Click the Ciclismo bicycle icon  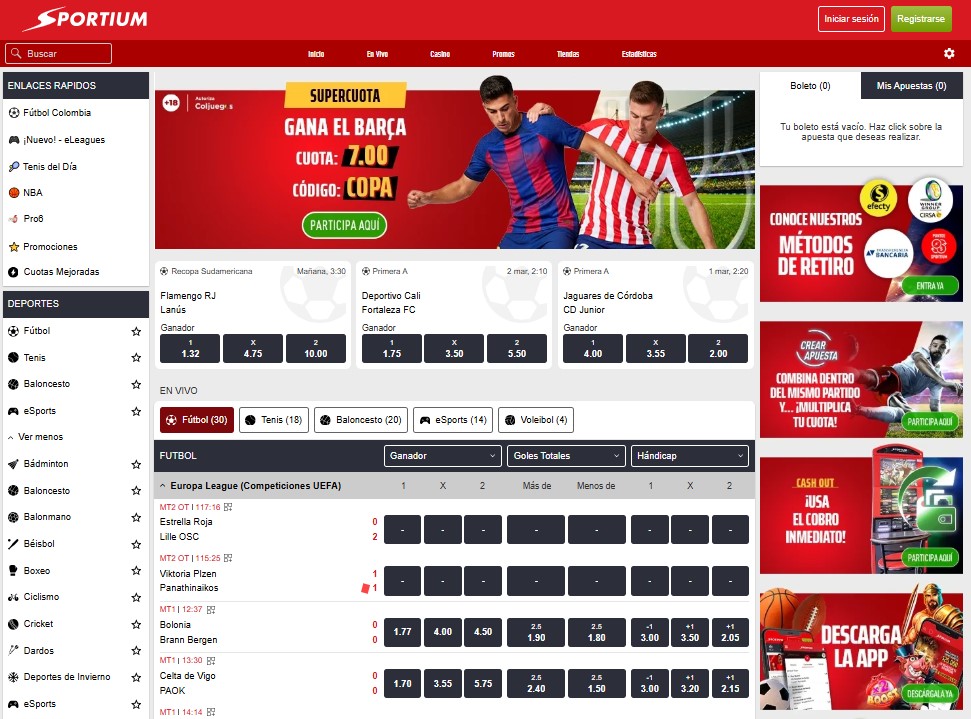[x=13, y=597]
